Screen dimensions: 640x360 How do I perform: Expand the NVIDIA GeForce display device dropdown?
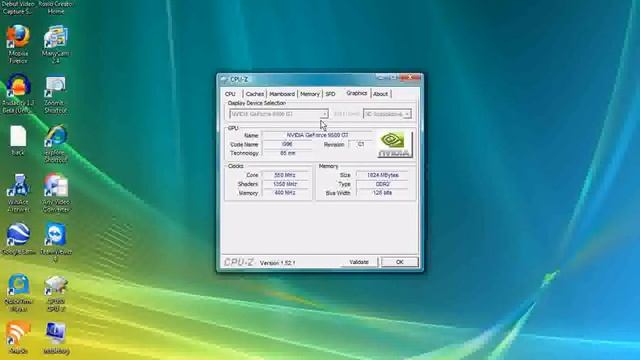click(279, 114)
